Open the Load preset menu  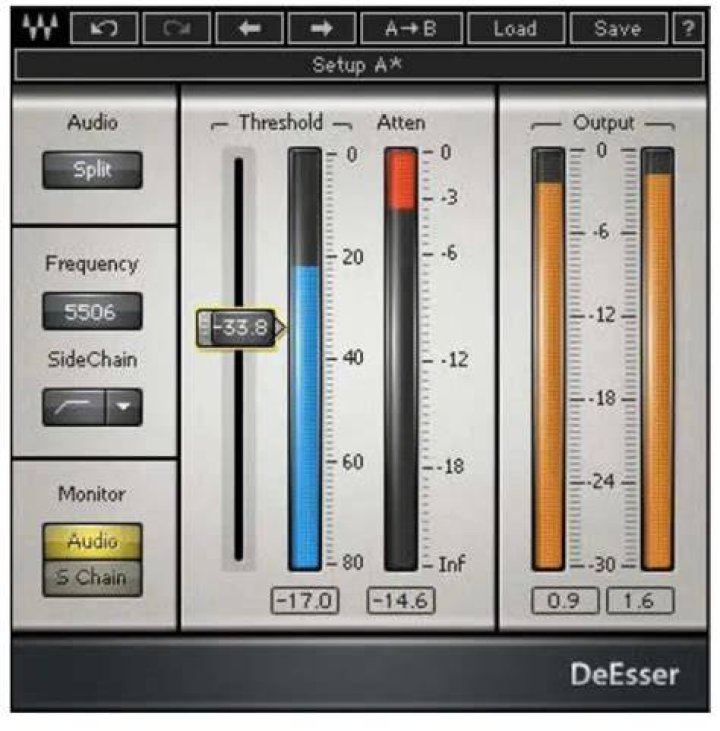pos(516,28)
